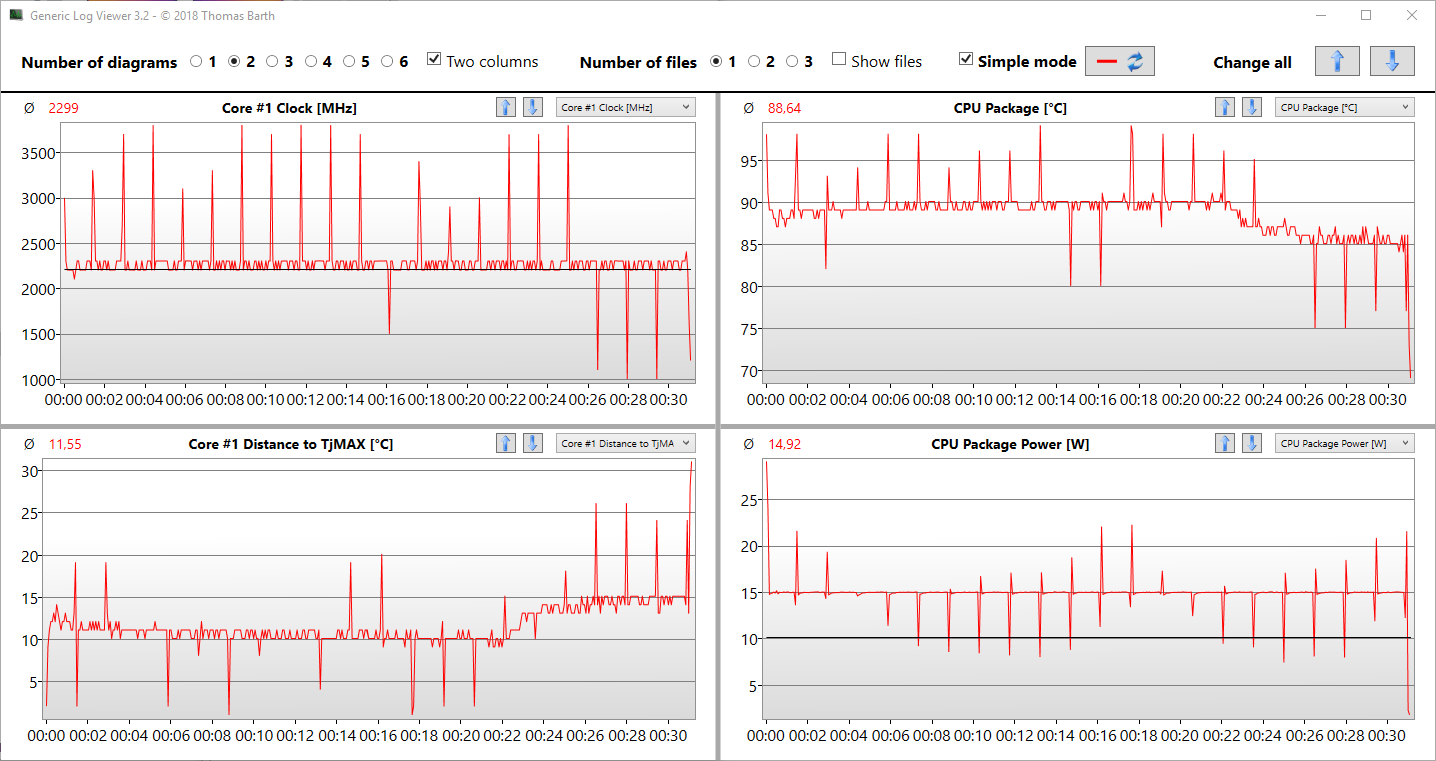The height and width of the screenshot is (761, 1436).
Task: Click the Core #1 Clock chart plot area
Action: (x=377, y=251)
